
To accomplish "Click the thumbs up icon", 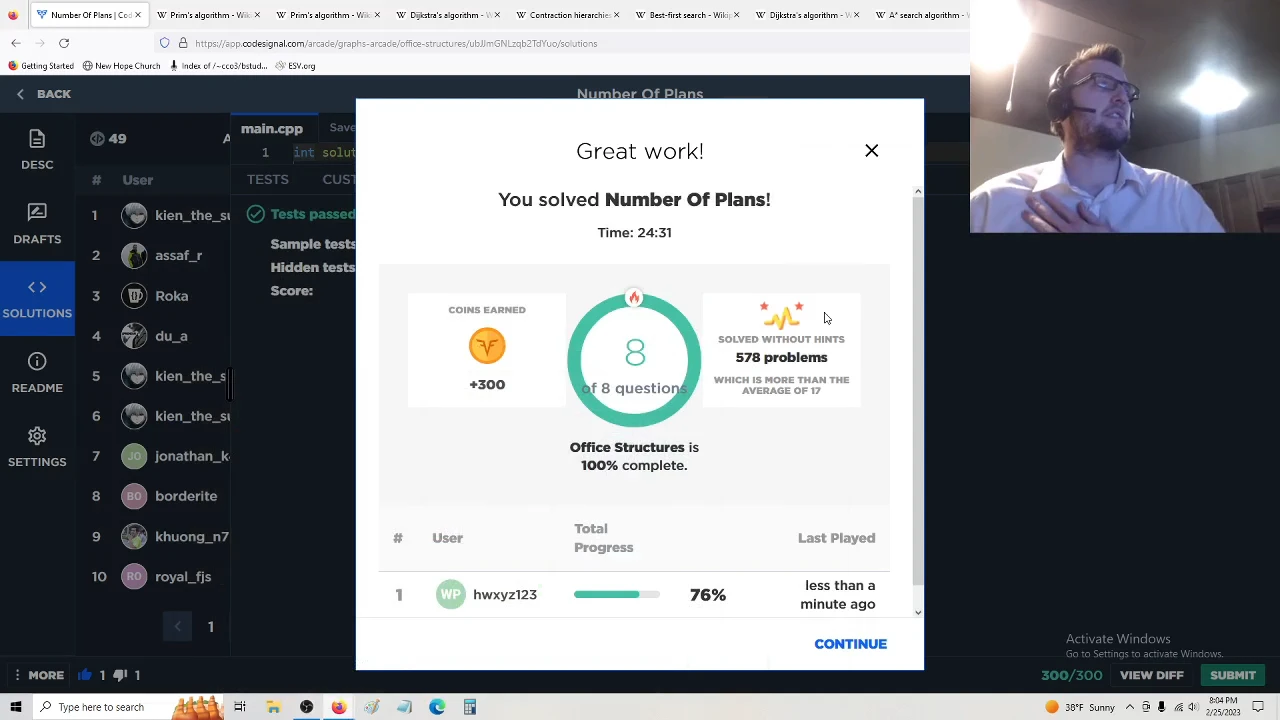I will [85, 675].
